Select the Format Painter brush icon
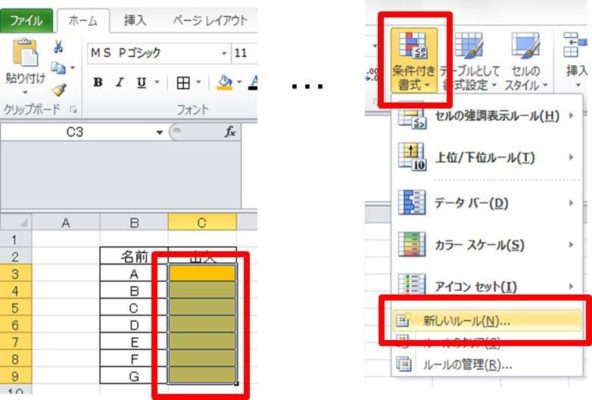 59,90
